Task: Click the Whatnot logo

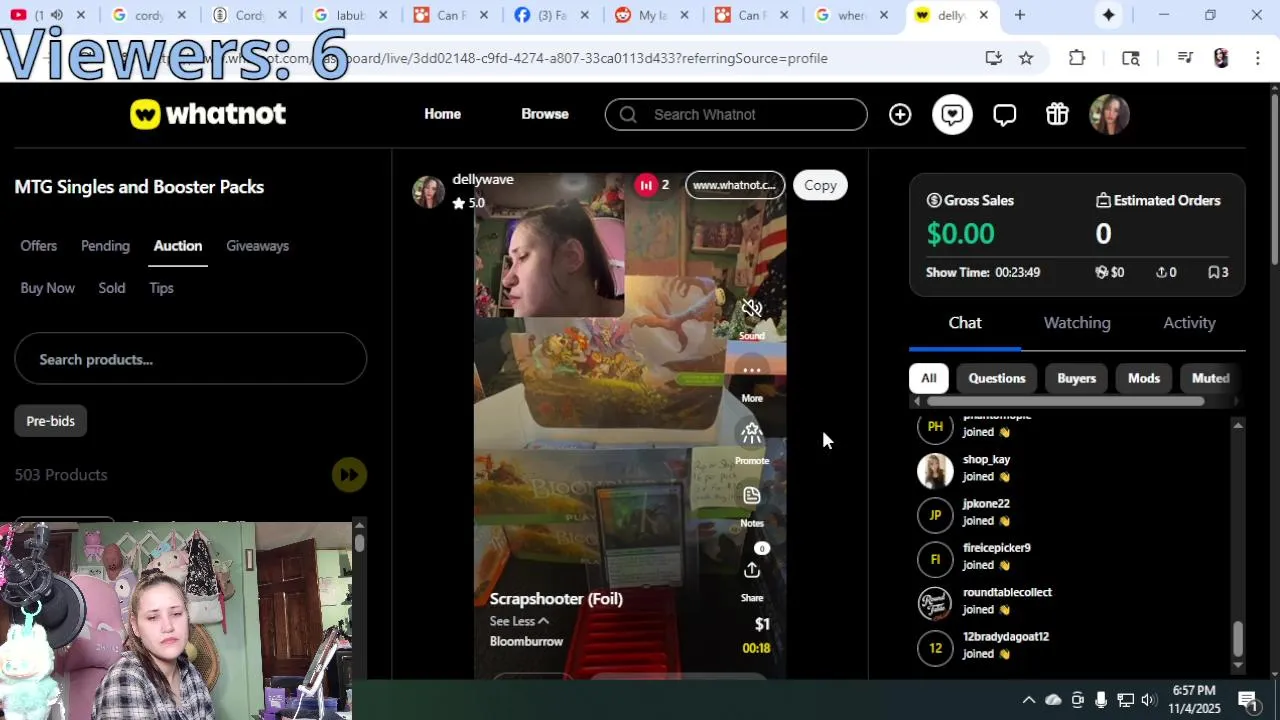Action: tap(208, 114)
